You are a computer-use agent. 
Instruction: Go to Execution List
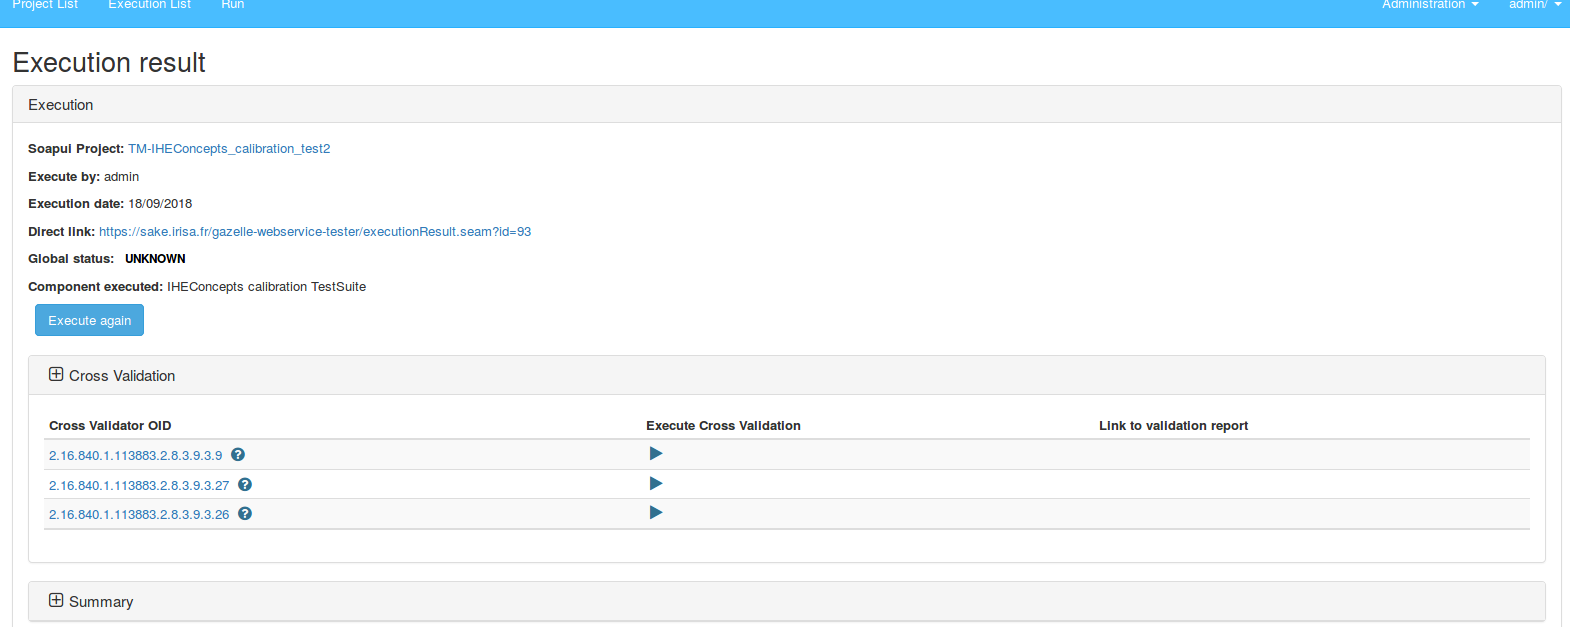(x=149, y=5)
